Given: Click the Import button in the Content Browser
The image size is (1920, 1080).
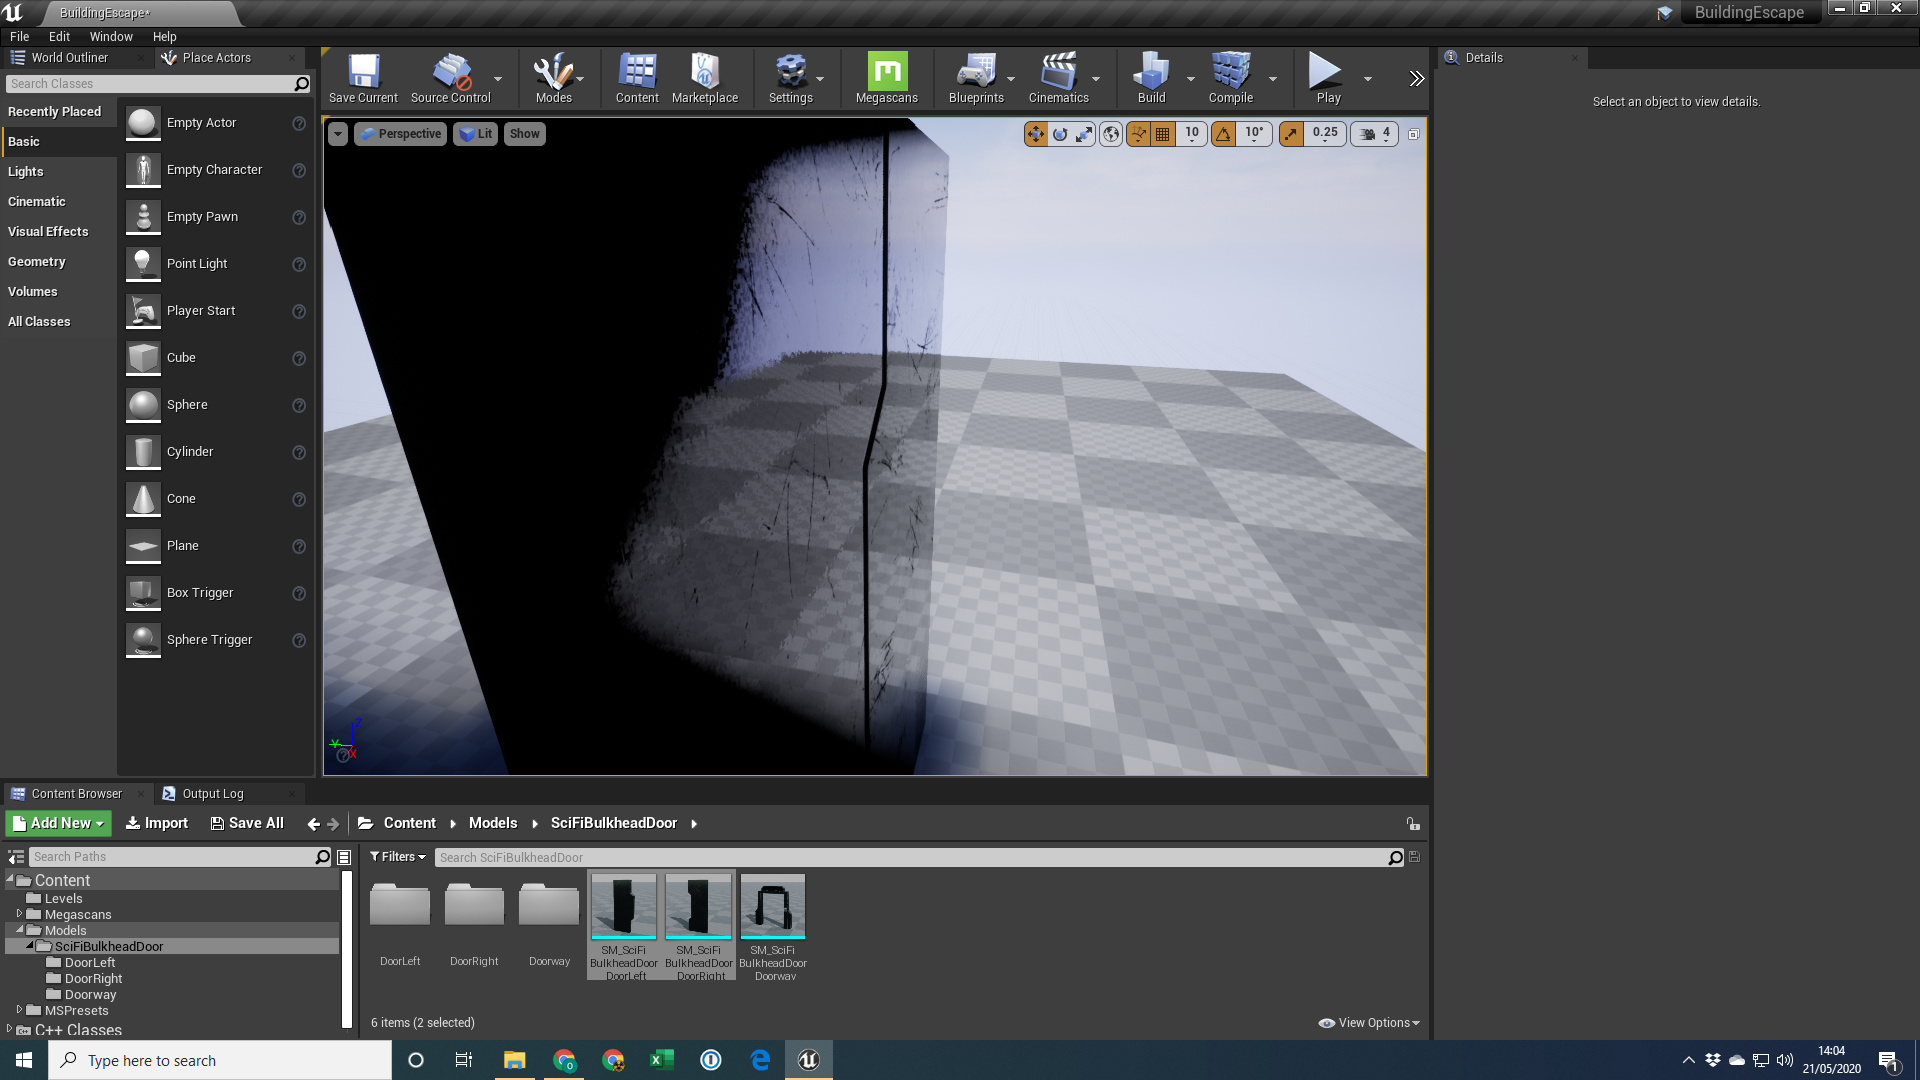Looking at the screenshot, I should [156, 822].
